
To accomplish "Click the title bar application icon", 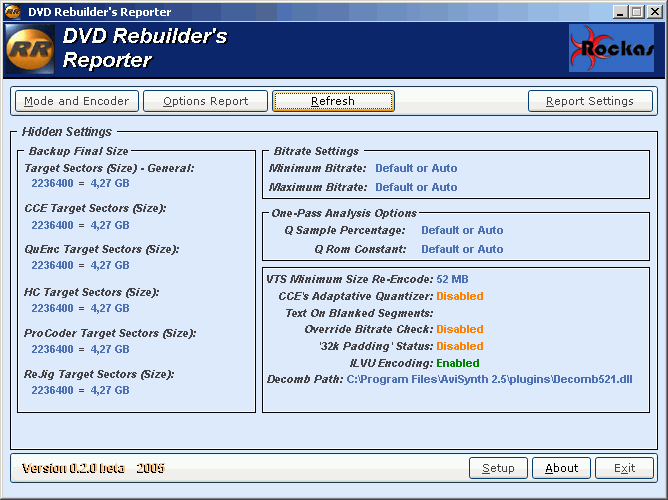I will tap(13, 11).
